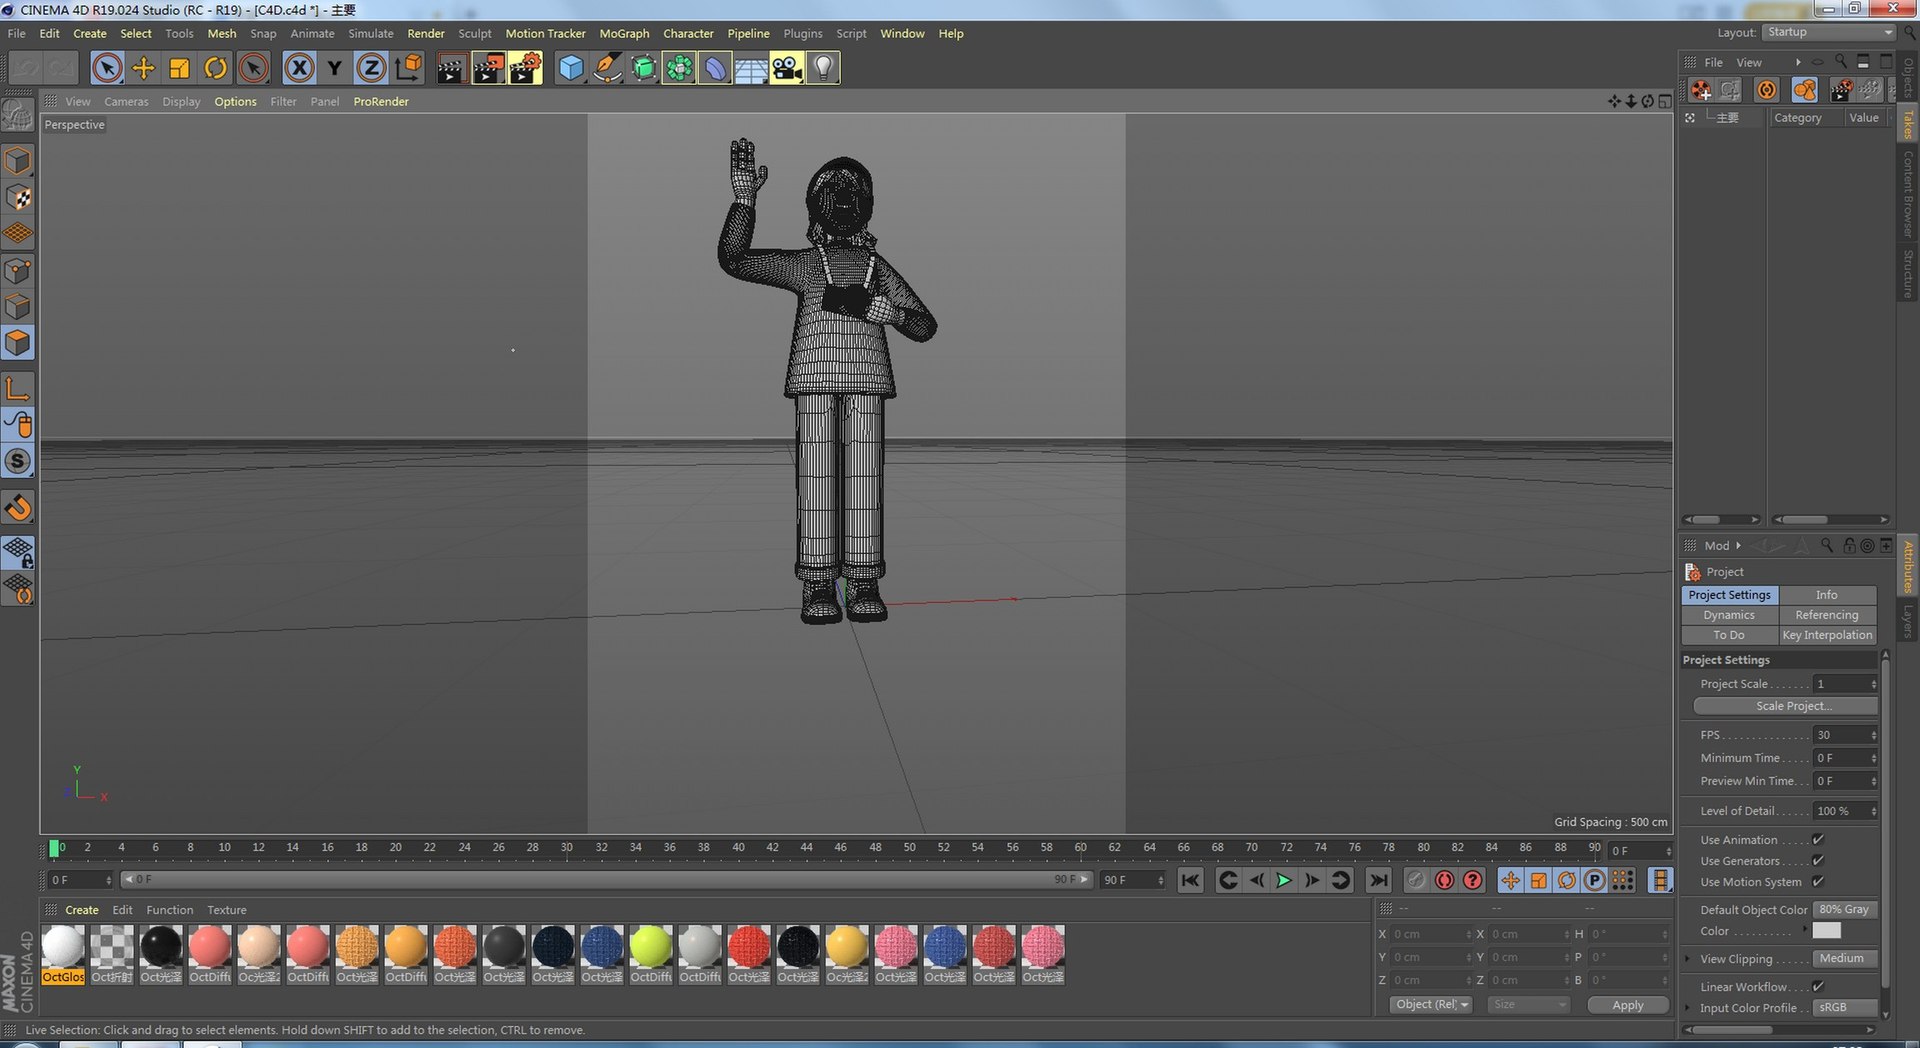The height and width of the screenshot is (1048, 1920).
Task: Open Default Object Color dropdown
Action: [x=1845, y=909]
